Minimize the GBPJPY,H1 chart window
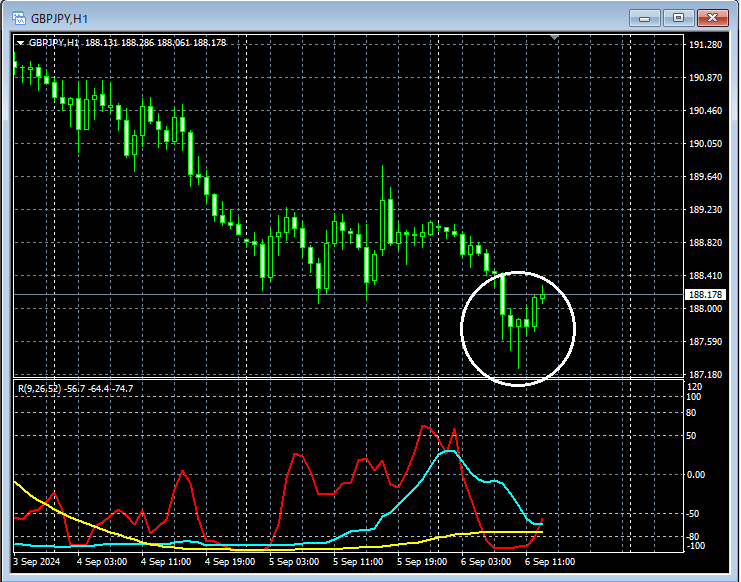Screen dimensions: 741x582 pos(644,18)
